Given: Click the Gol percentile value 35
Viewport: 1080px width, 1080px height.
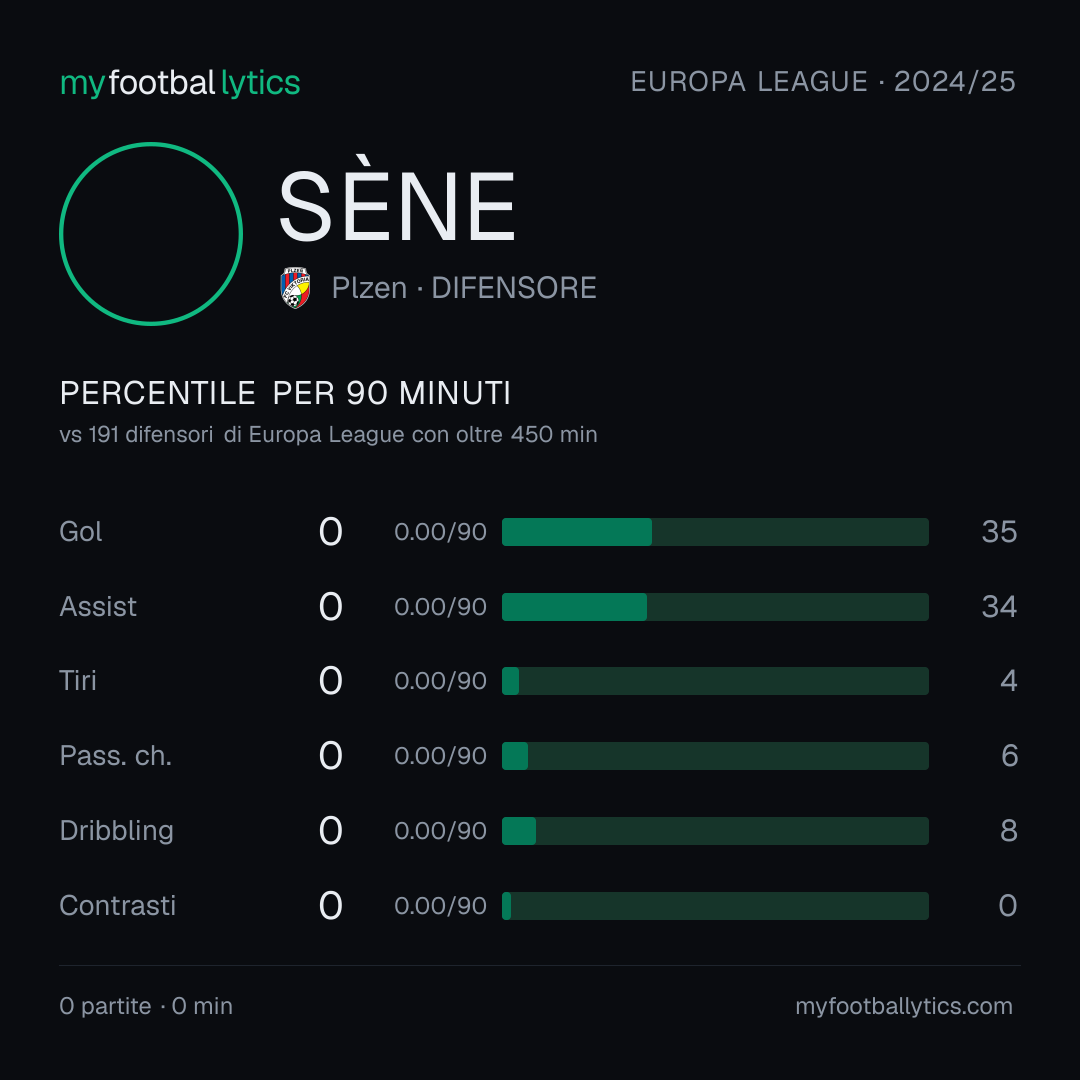Looking at the screenshot, I should (999, 532).
